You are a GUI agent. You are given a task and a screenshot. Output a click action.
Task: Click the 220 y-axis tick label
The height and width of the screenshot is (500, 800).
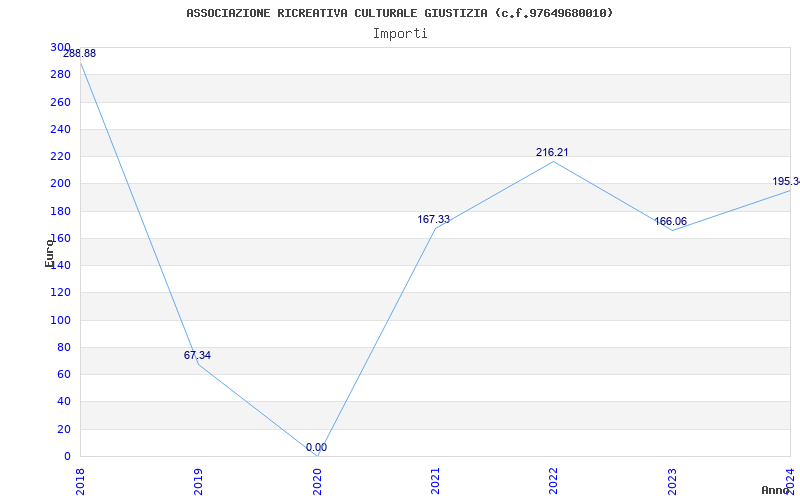click(x=60, y=157)
